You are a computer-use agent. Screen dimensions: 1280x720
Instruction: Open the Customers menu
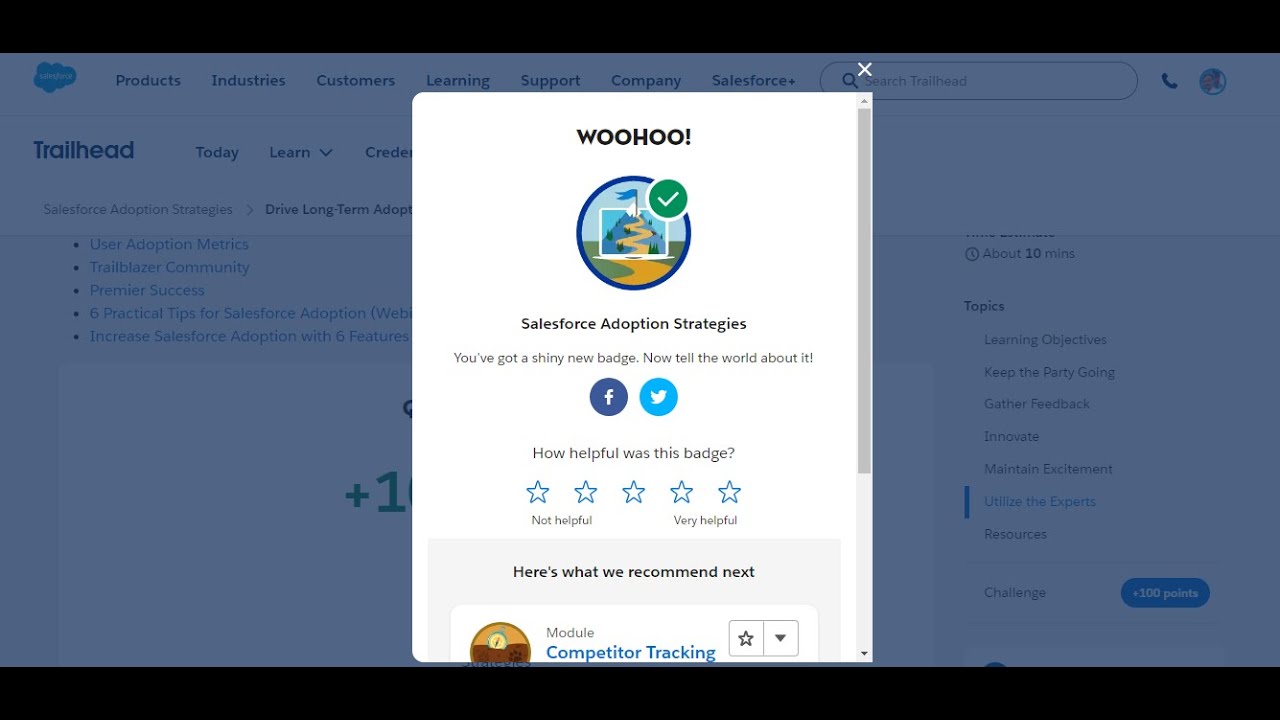pos(356,80)
